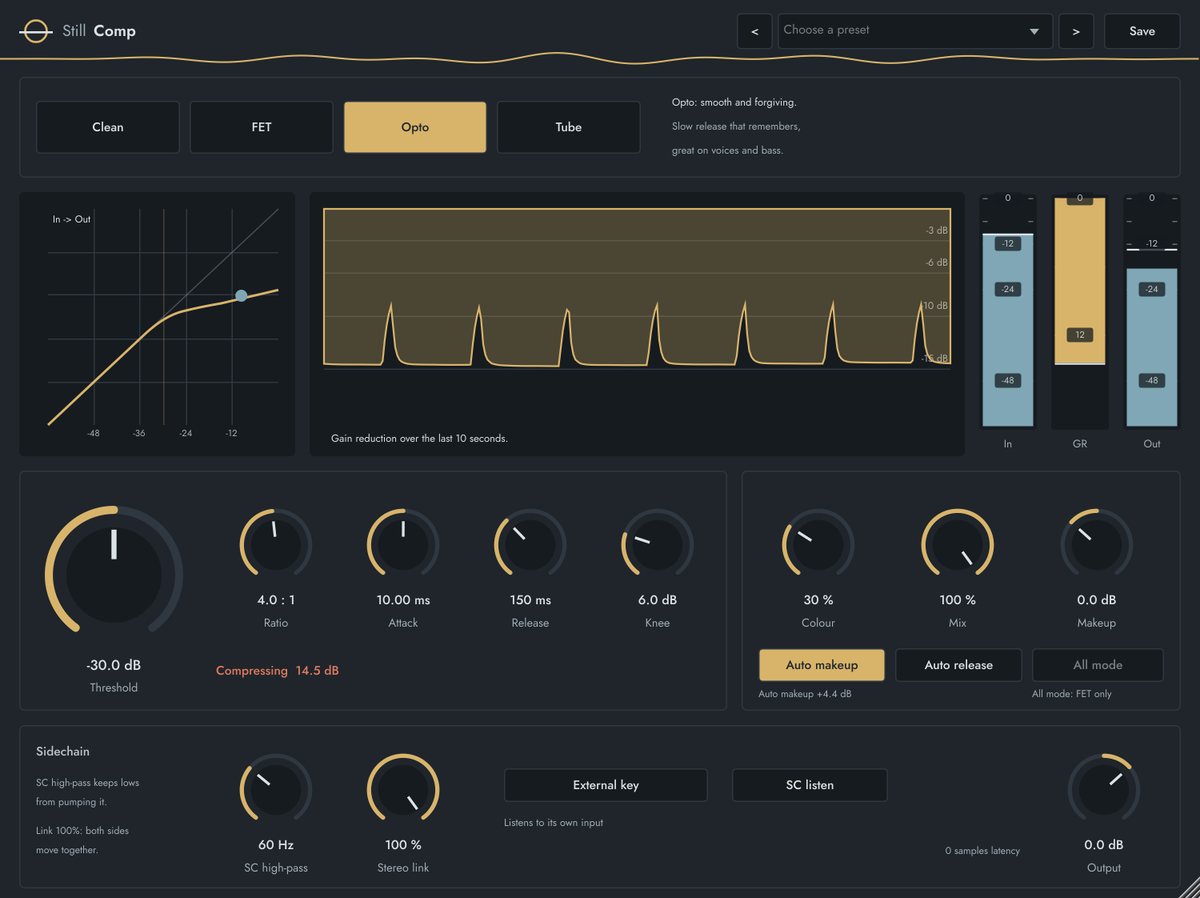
Task: Click the Attack knob
Action: [x=403, y=545]
